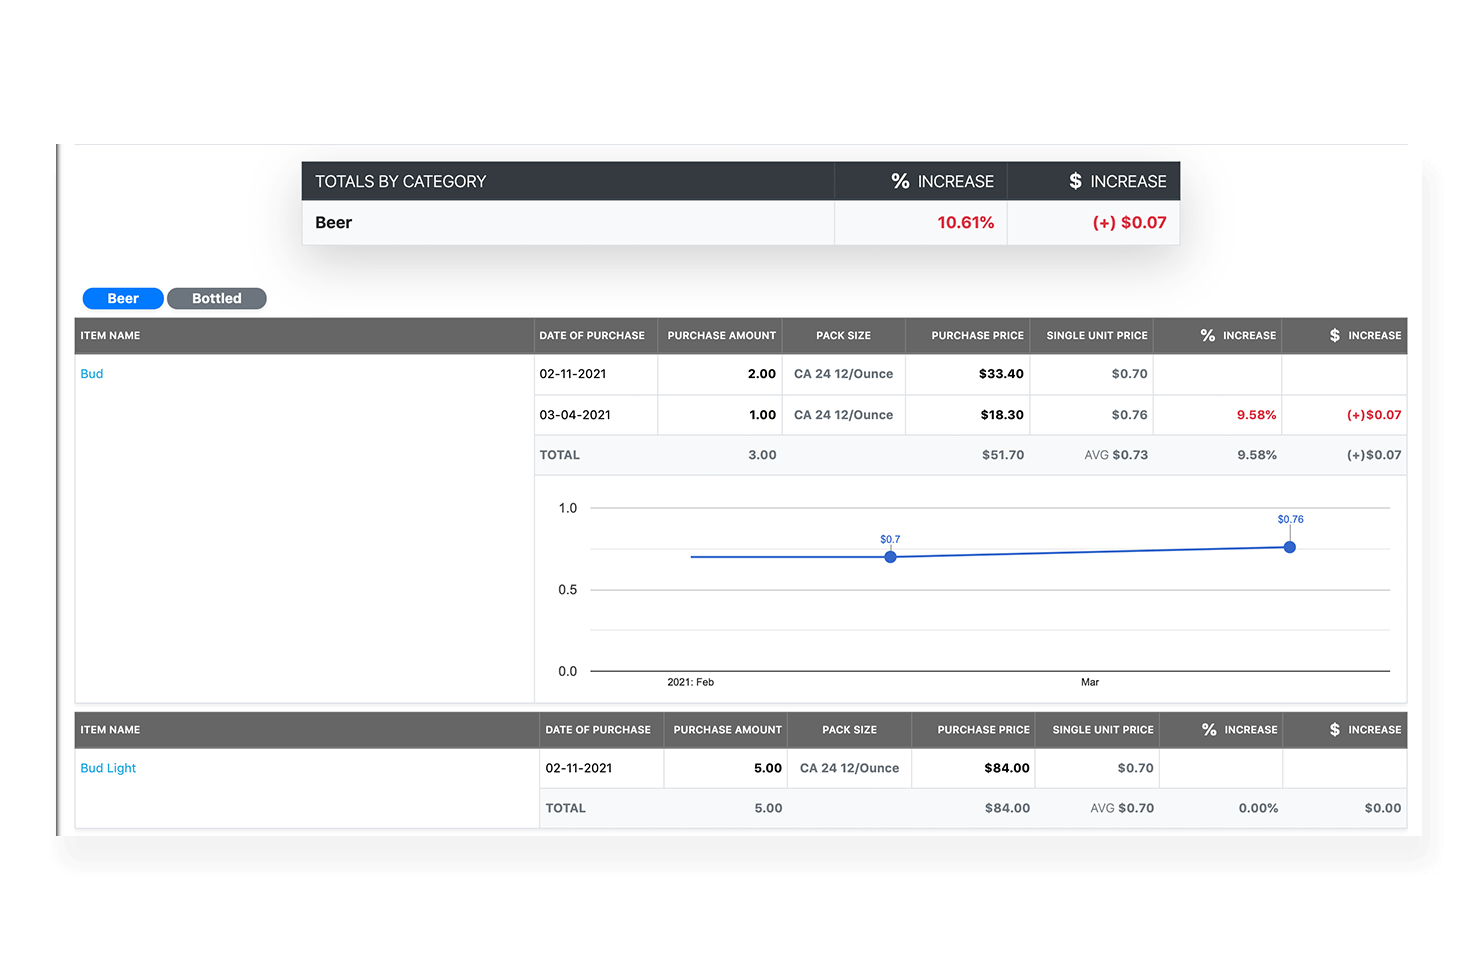Open the Bud Light item link
The height and width of the screenshot is (976, 1476).
[108, 768]
